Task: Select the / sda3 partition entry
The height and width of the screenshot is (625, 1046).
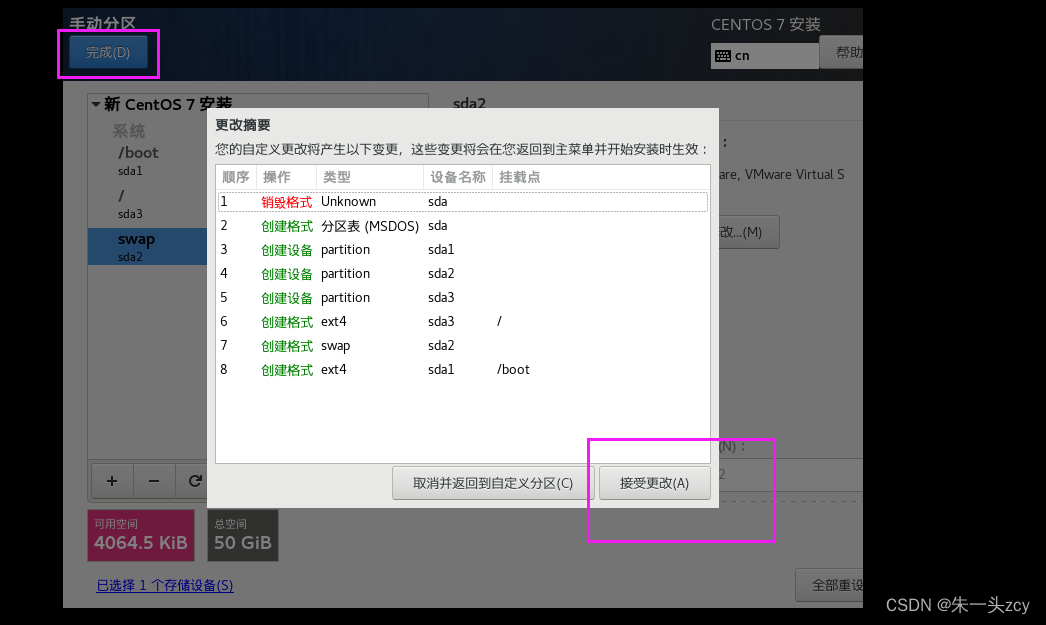Action: [147, 204]
